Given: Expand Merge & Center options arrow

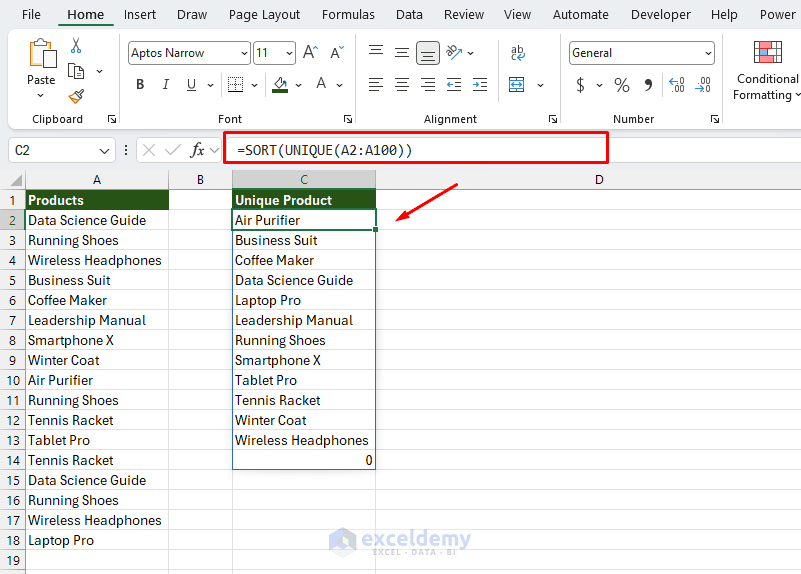Looking at the screenshot, I should (540, 85).
